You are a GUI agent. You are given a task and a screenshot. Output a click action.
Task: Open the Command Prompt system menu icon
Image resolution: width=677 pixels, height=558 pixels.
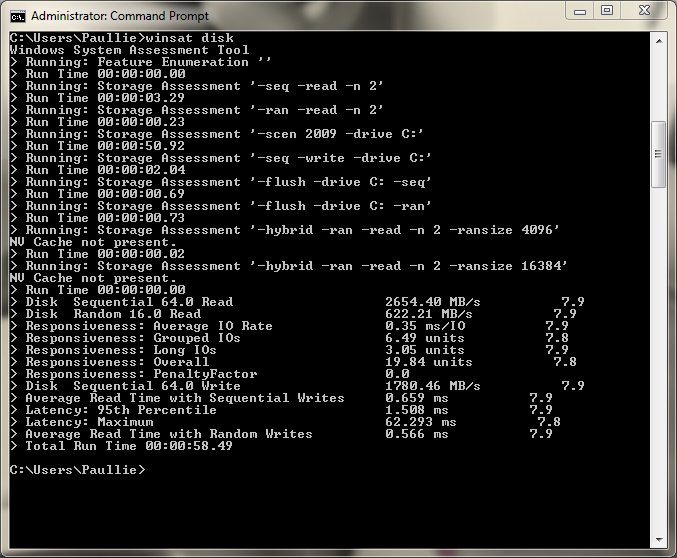17,16
